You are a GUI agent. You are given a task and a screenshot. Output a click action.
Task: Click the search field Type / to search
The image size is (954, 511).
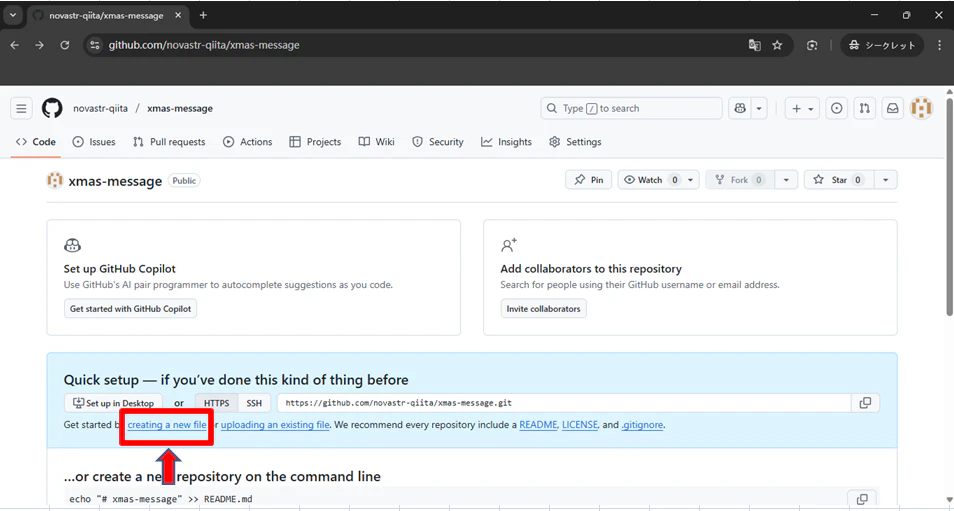click(632, 109)
